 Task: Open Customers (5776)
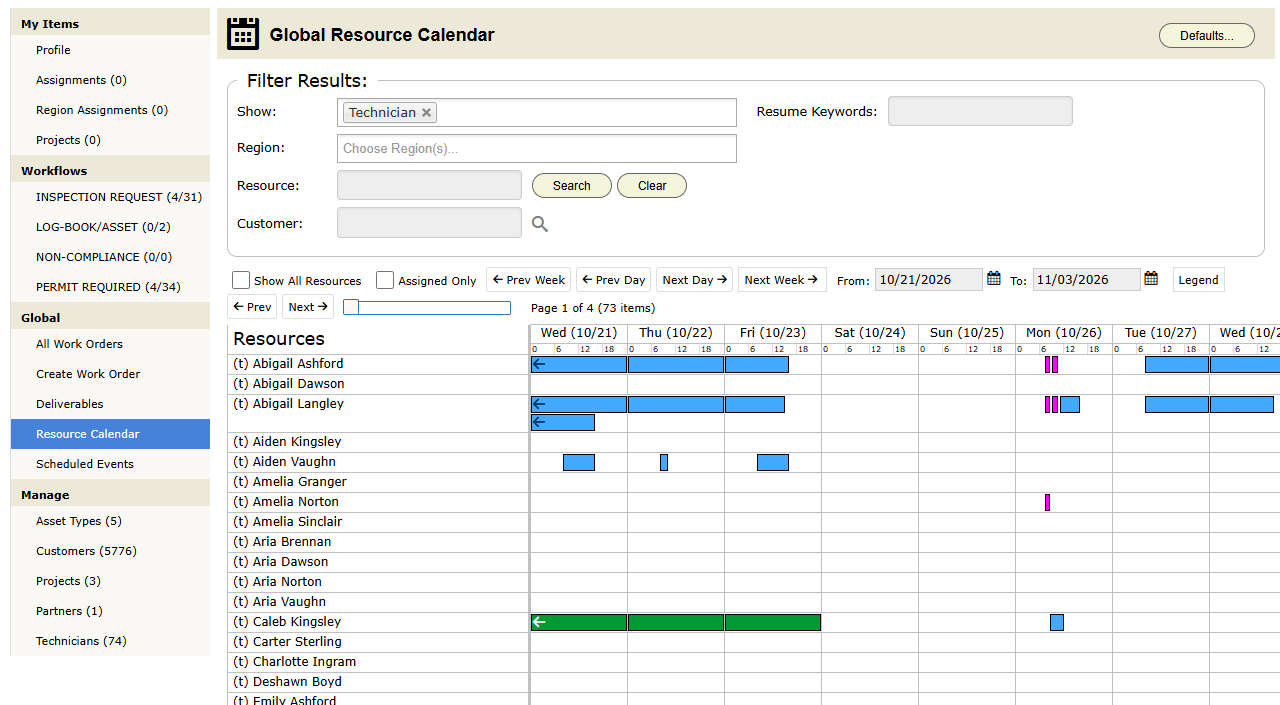click(x=110, y=551)
